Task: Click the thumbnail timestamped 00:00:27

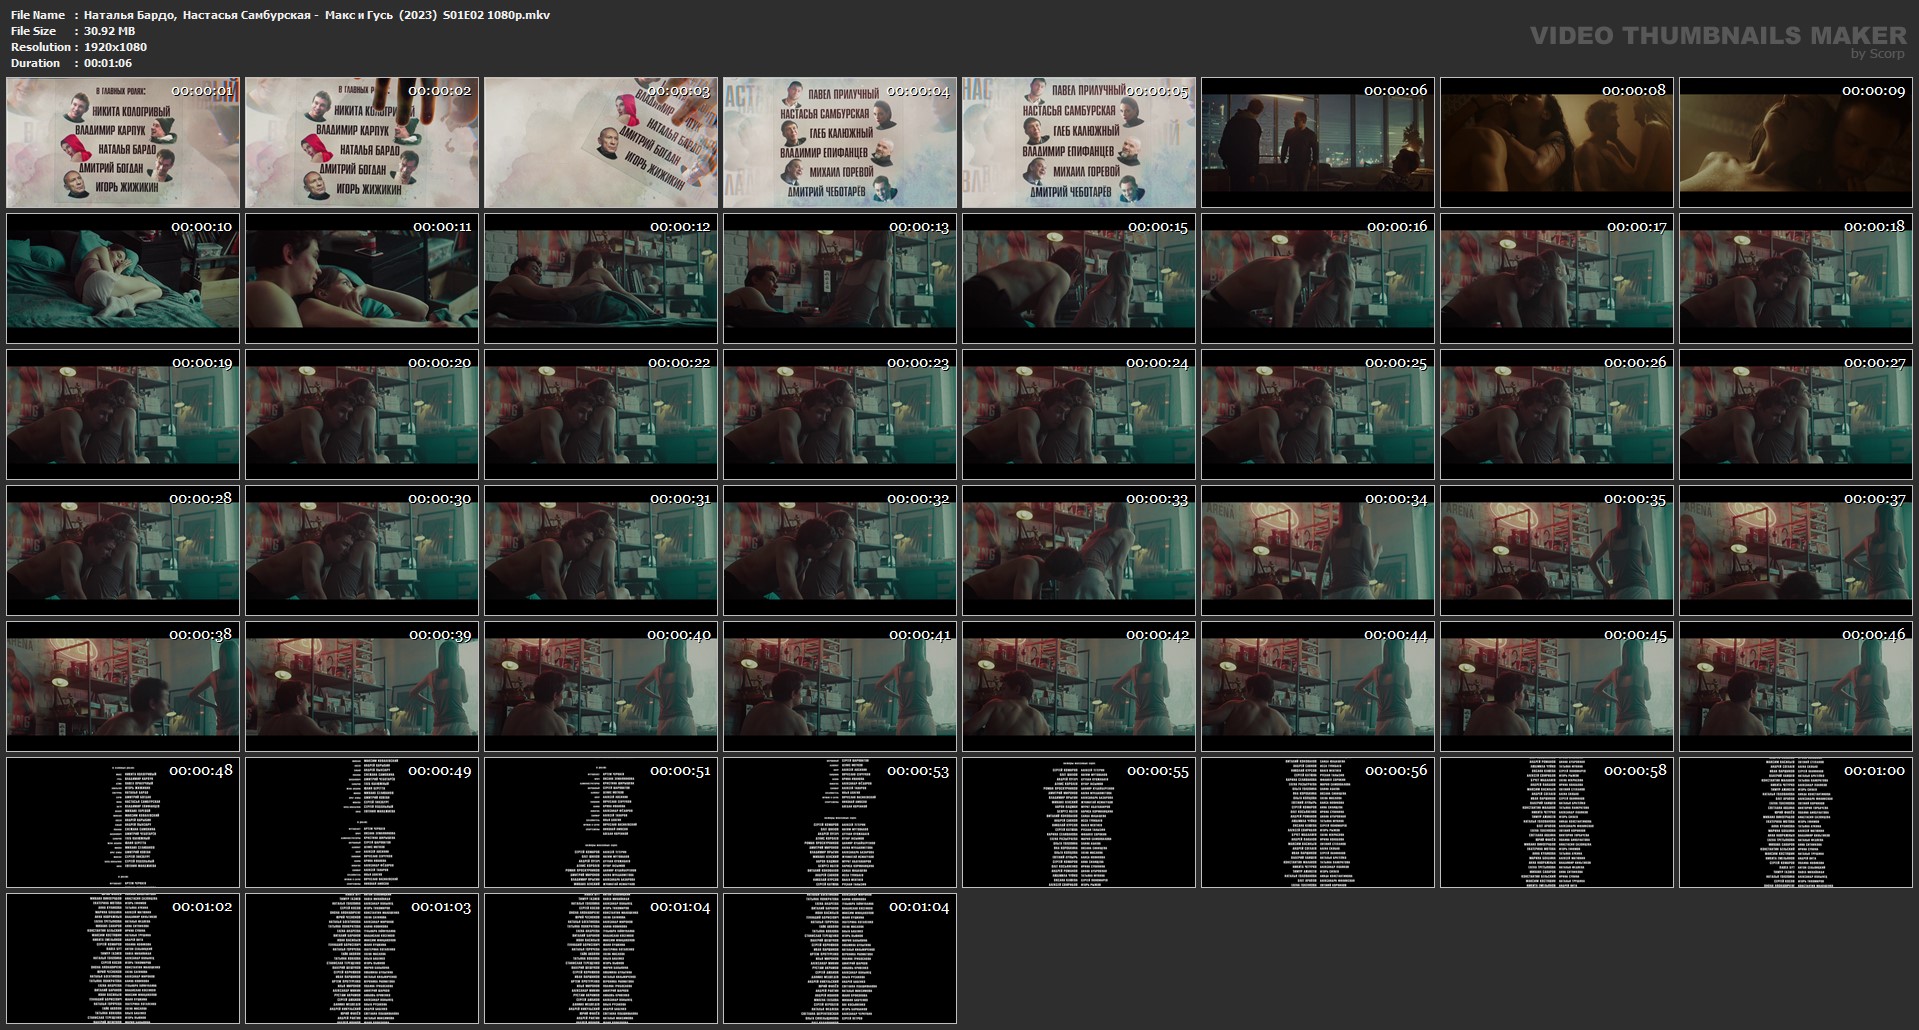Action: point(1796,415)
